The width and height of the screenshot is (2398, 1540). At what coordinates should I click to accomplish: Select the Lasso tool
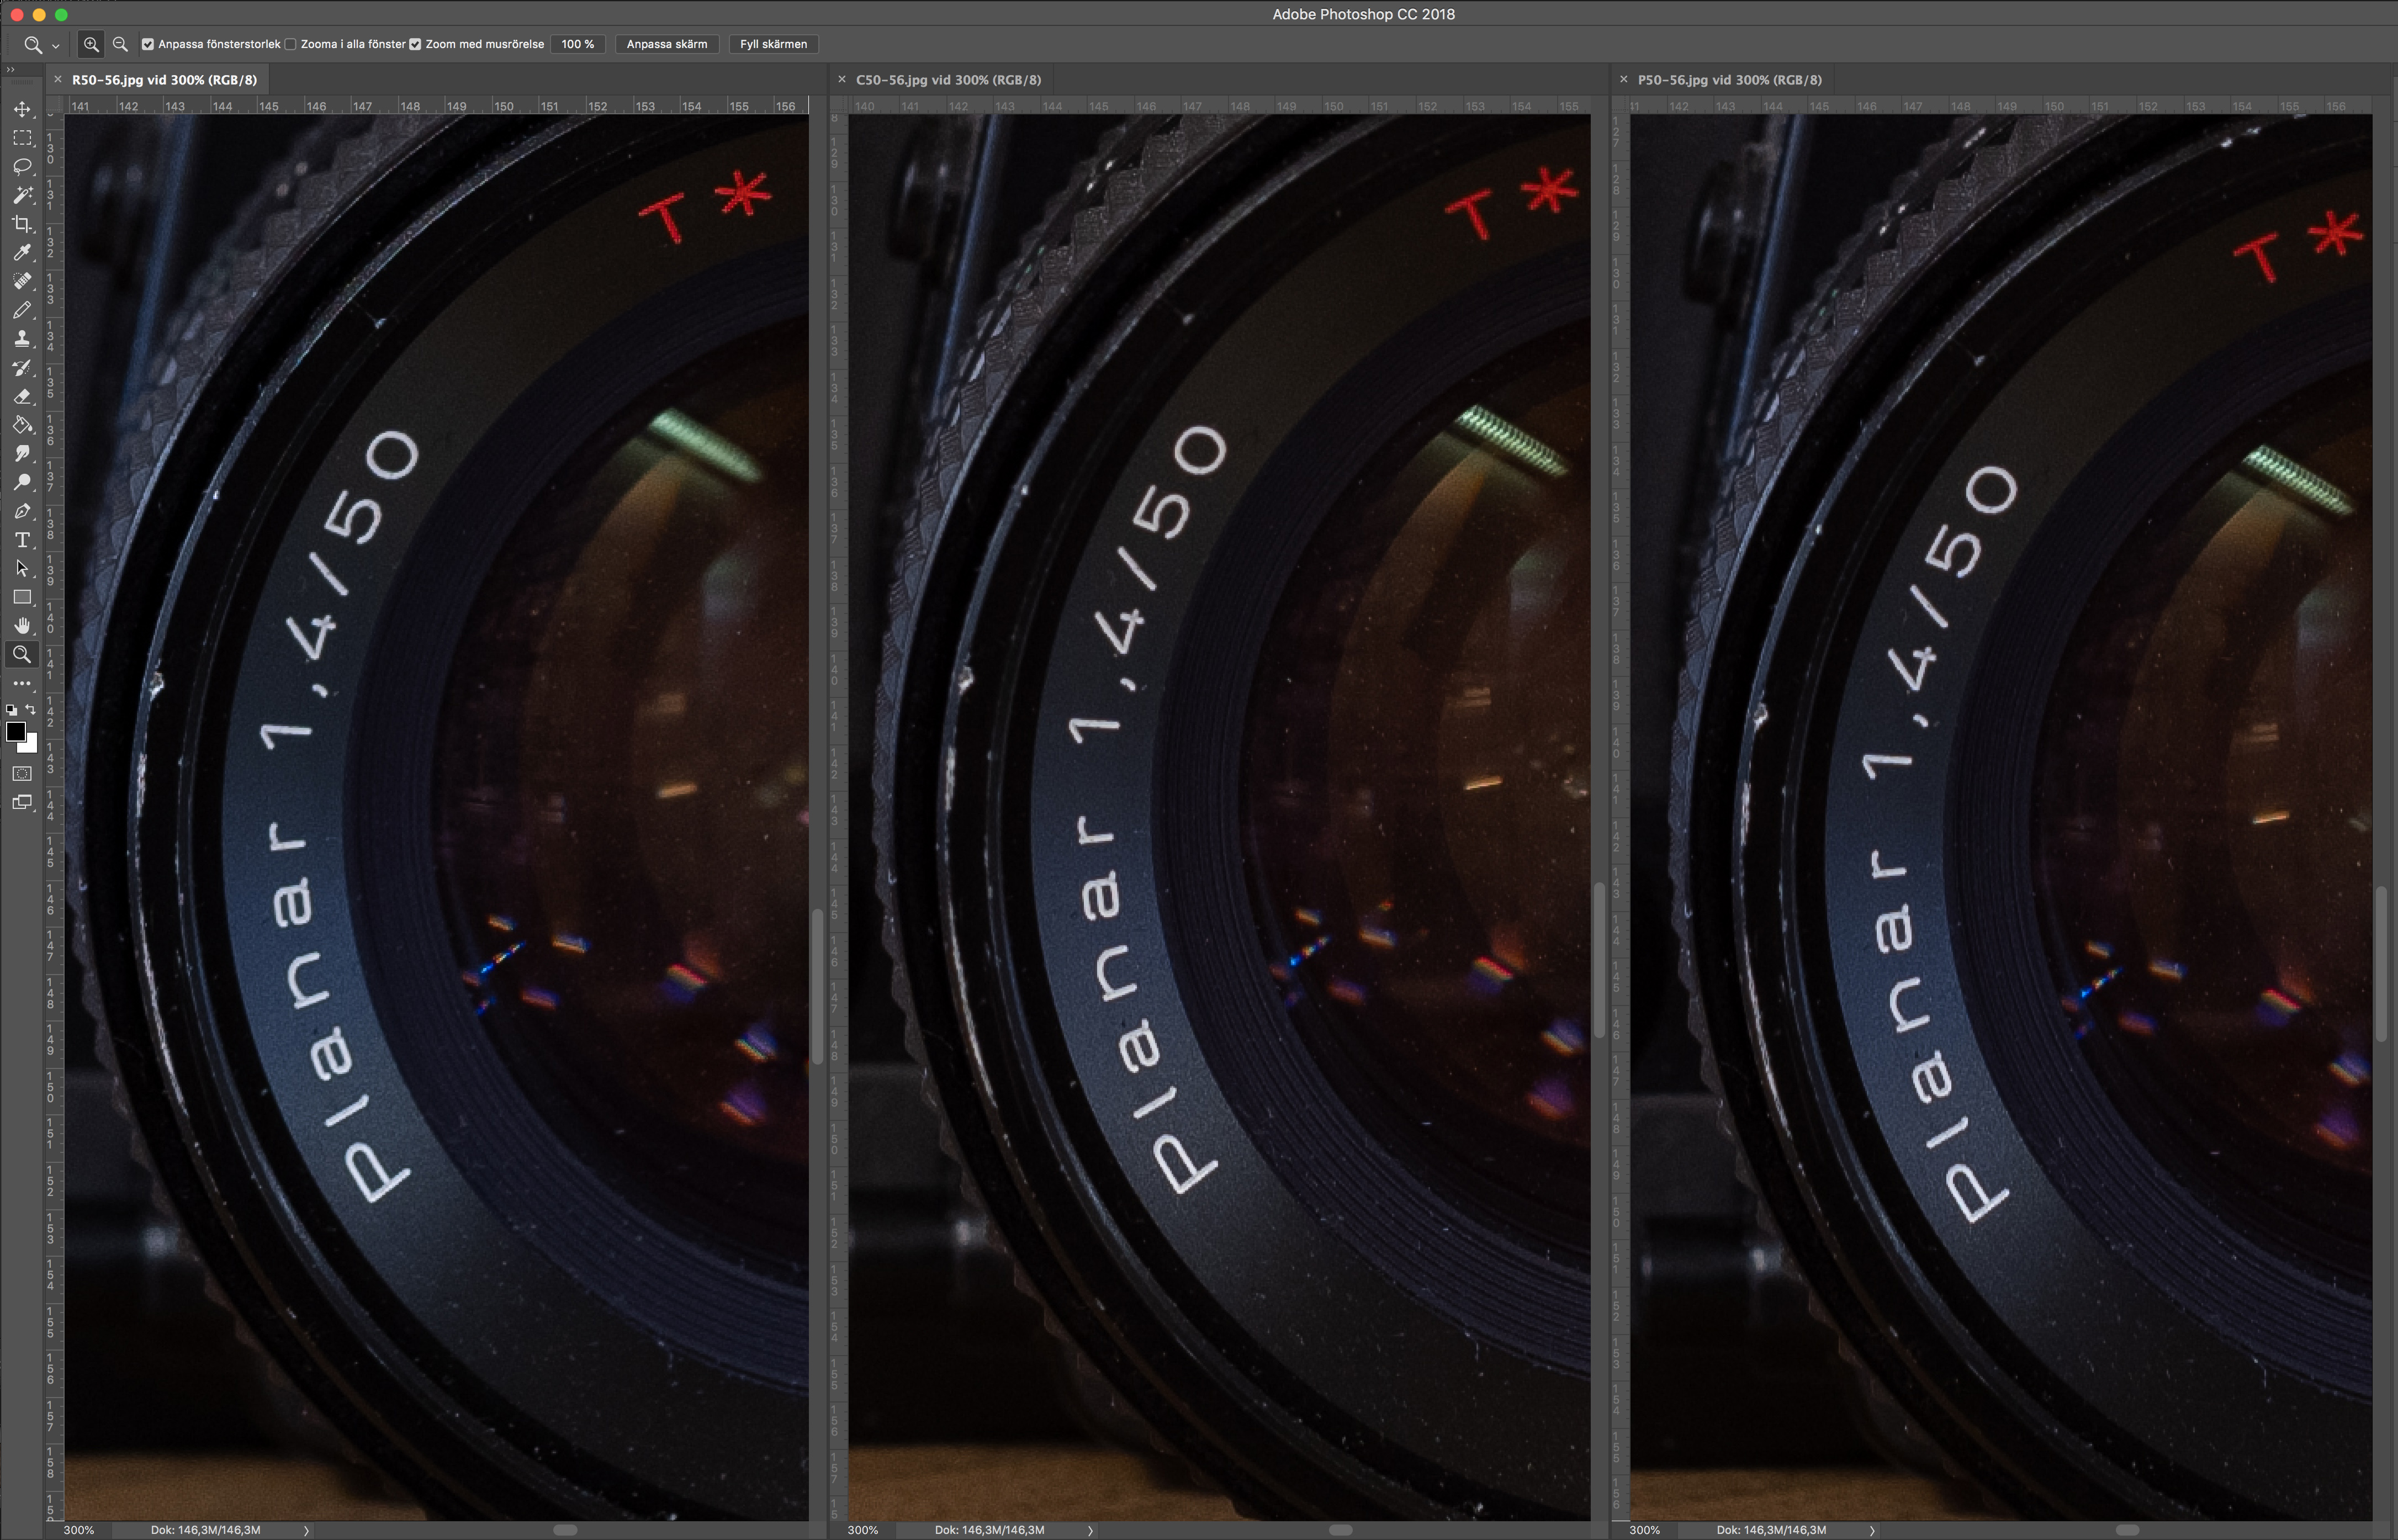(22, 166)
